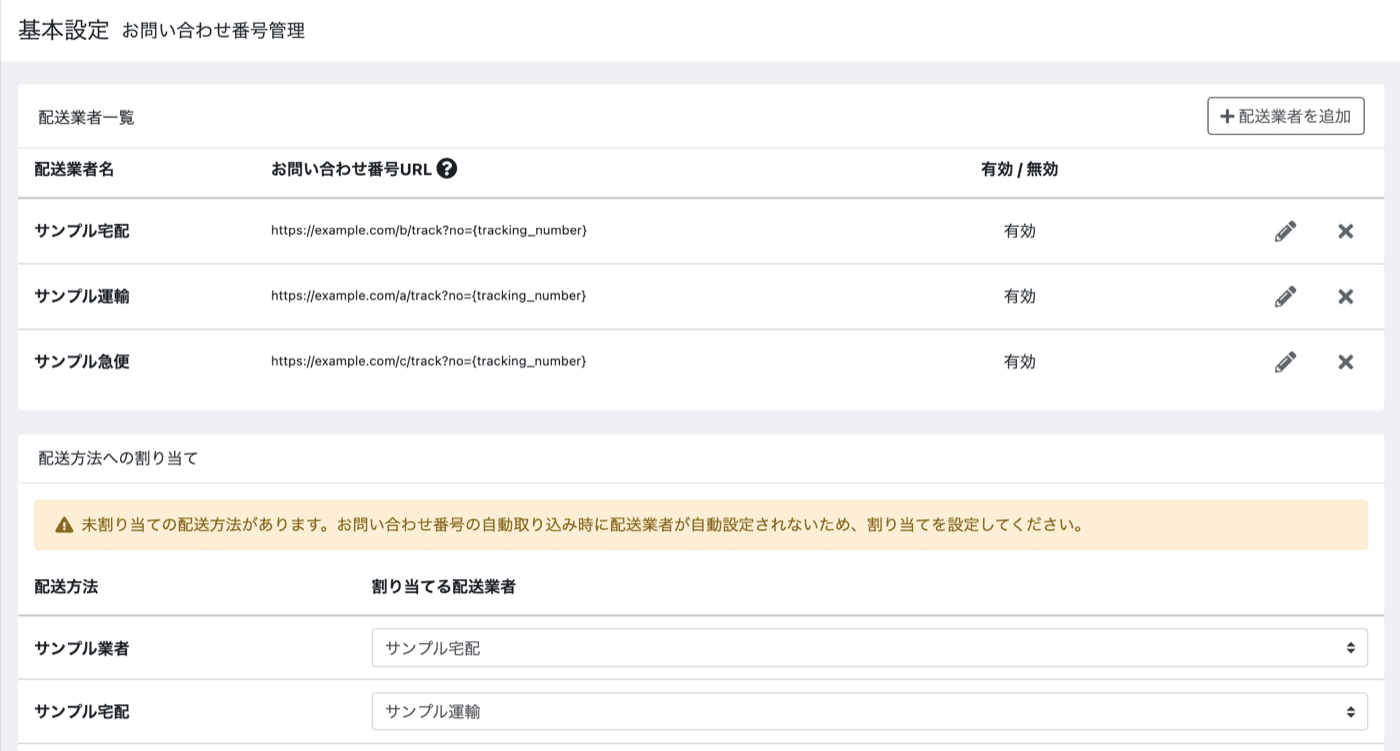Select the c/track URL of サンプル急便
The width and height of the screenshot is (1400, 751).
pyautogui.click(x=429, y=361)
